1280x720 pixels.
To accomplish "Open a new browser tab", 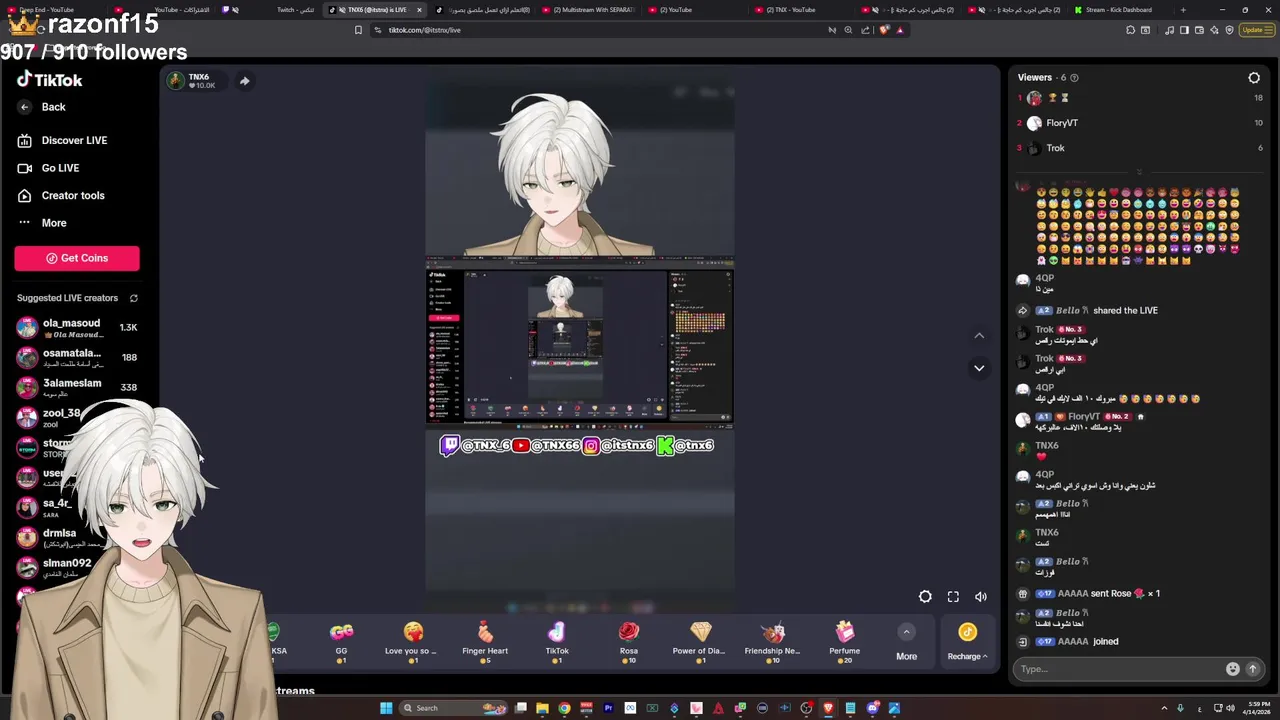I will 1183,10.
